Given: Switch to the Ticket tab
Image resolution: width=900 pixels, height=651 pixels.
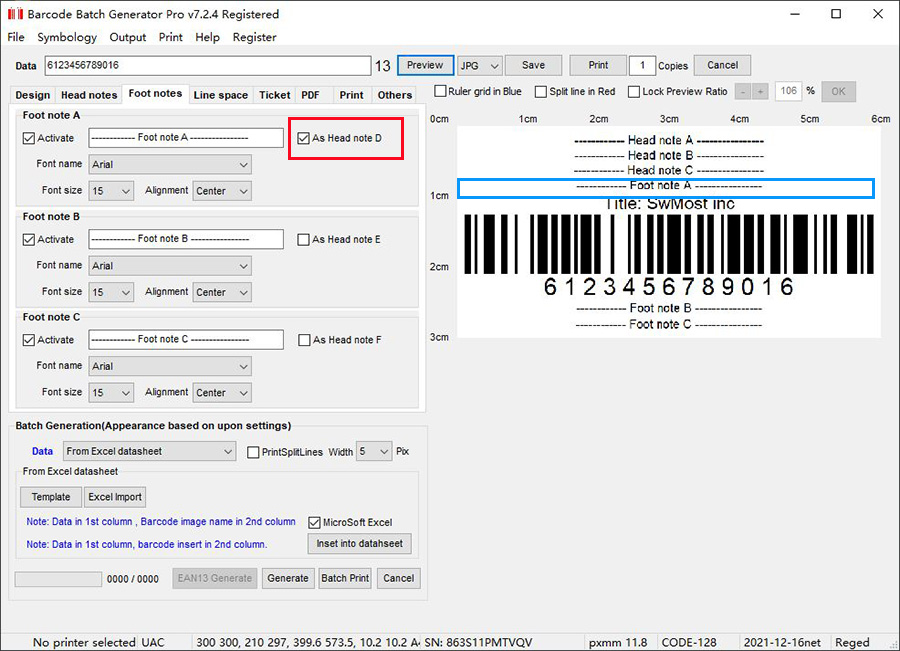Looking at the screenshot, I should 274,95.
